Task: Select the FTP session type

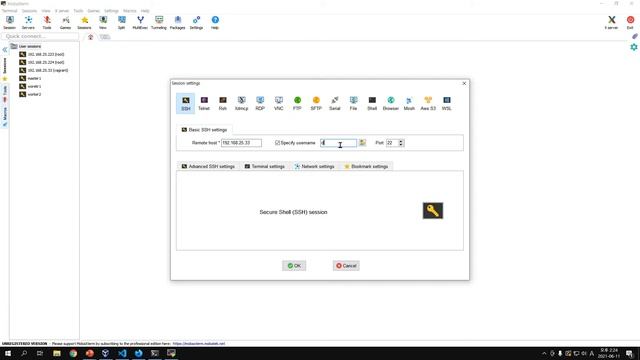Action: coord(297,103)
